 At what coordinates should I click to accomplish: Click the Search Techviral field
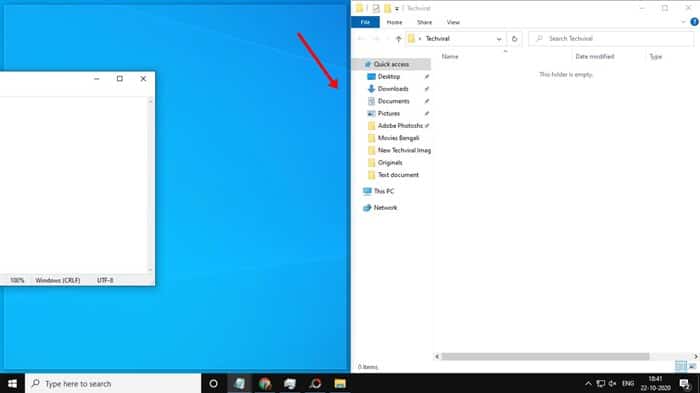point(611,39)
